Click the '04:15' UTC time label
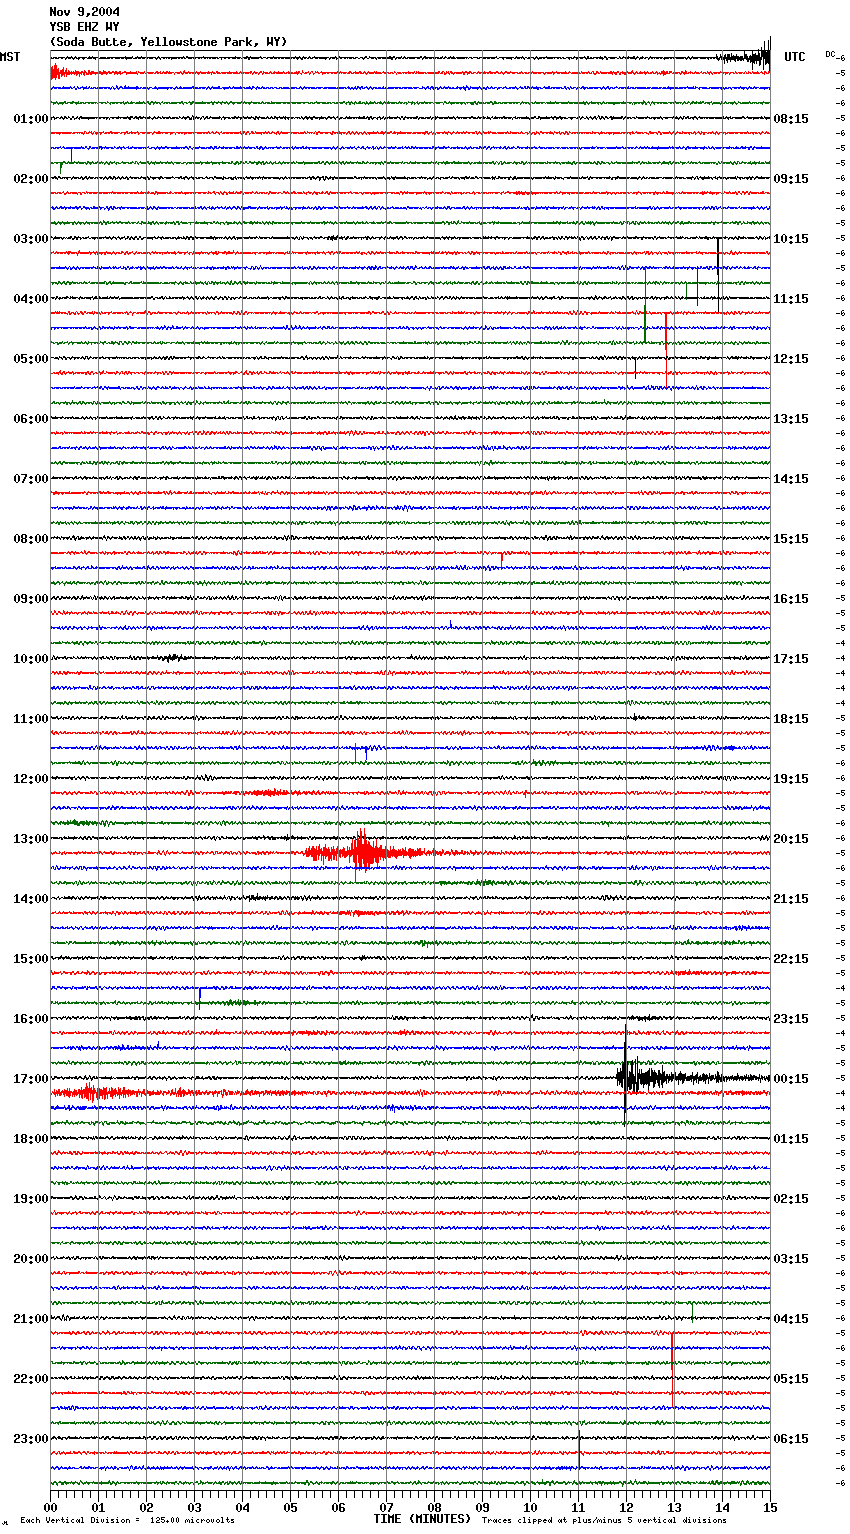The image size is (850, 1534). click(791, 1319)
